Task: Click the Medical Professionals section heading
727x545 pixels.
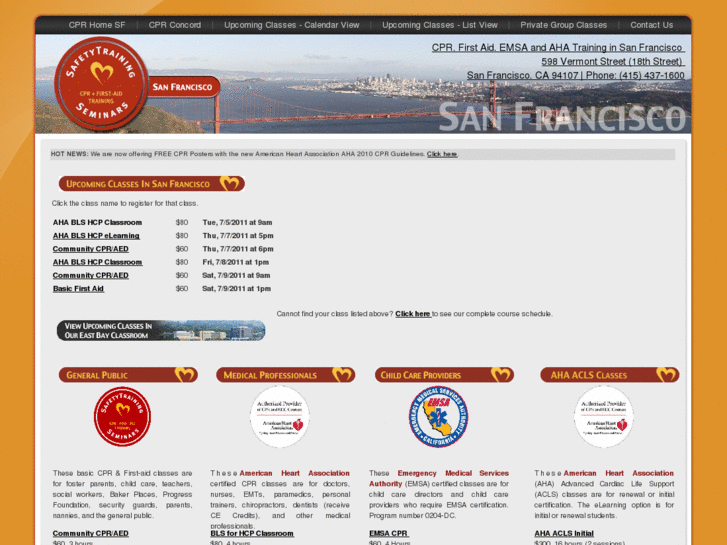Action: pyautogui.click(x=286, y=375)
